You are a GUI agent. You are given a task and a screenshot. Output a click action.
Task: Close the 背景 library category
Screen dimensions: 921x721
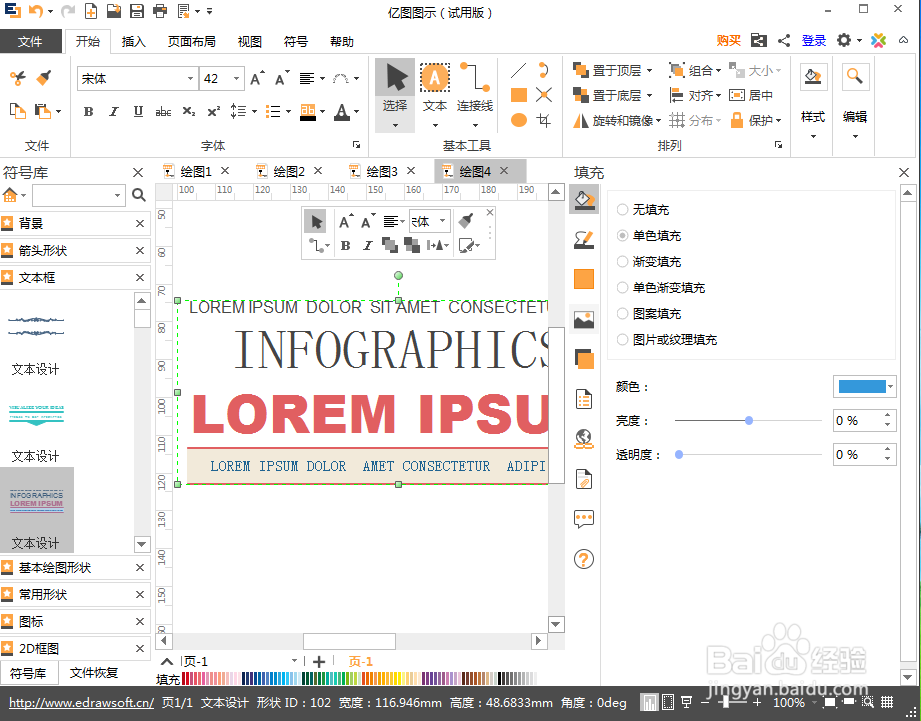(140, 224)
